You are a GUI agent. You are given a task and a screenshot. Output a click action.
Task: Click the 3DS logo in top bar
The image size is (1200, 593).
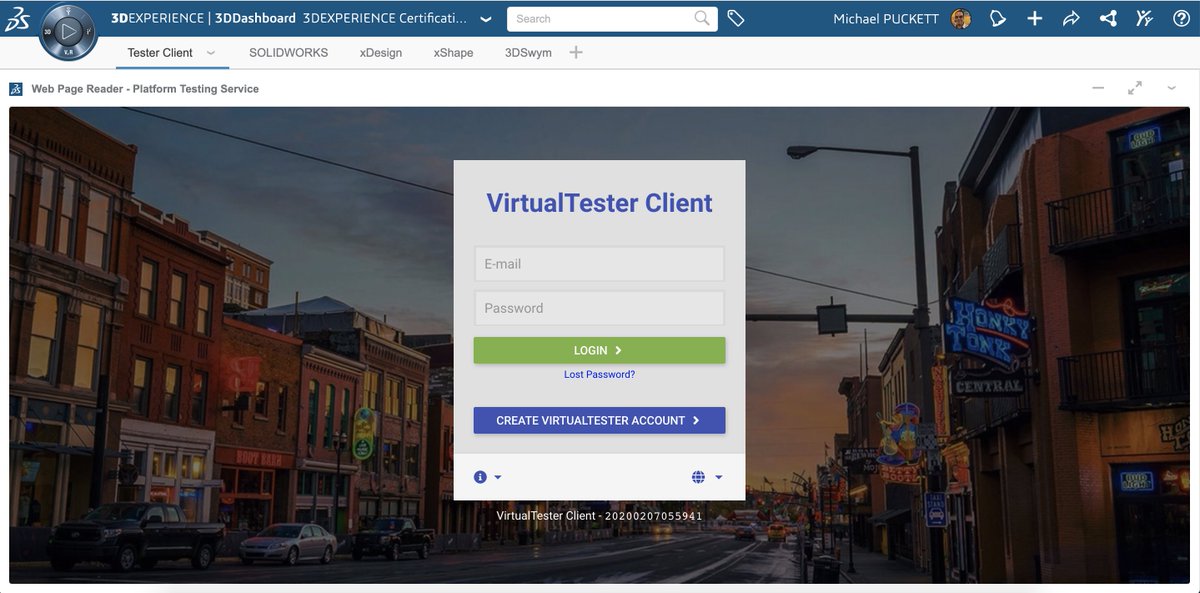[19, 19]
